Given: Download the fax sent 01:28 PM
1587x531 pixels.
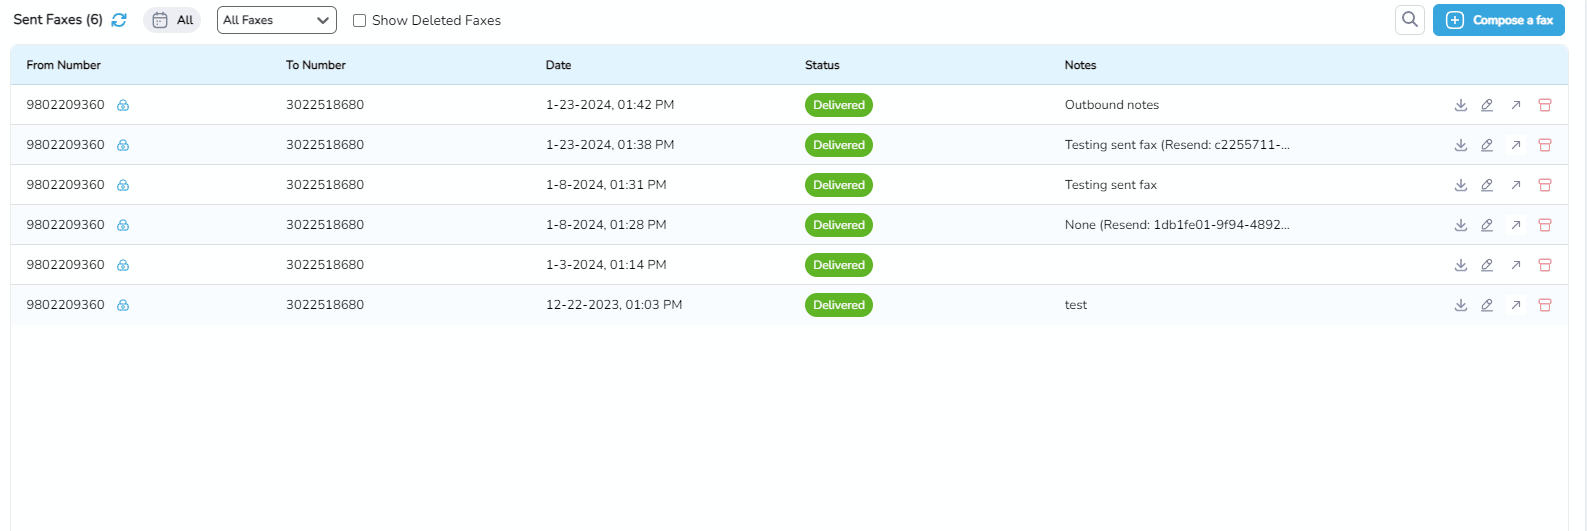Looking at the screenshot, I should point(1461,225).
